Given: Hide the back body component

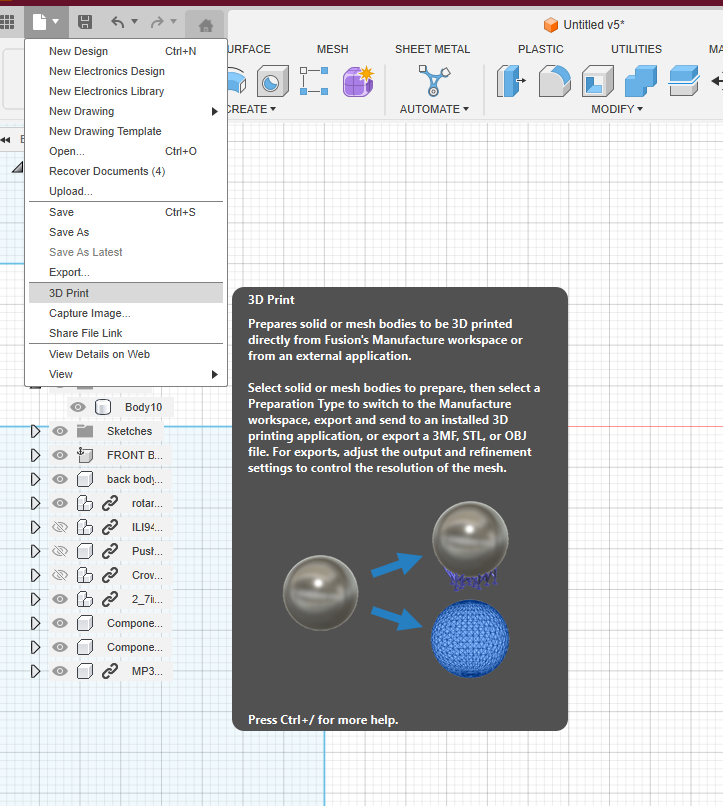Looking at the screenshot, I should coord(60,479).
